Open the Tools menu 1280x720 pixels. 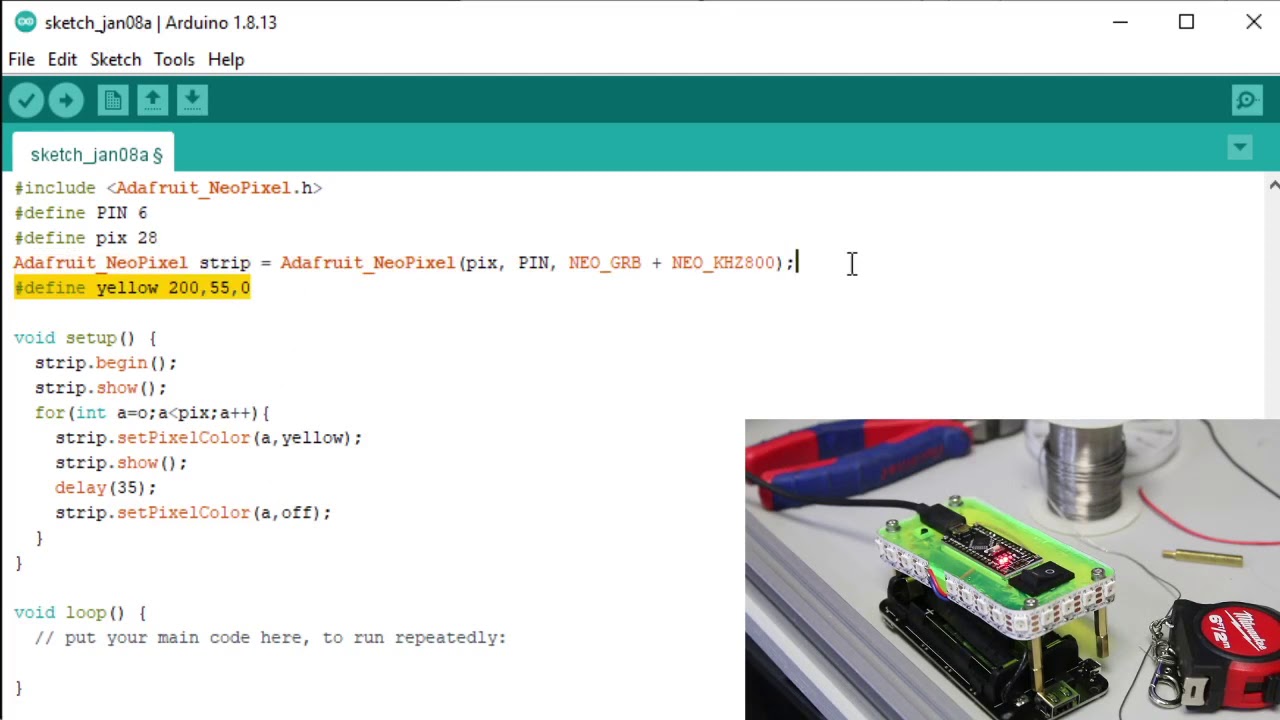174,59
